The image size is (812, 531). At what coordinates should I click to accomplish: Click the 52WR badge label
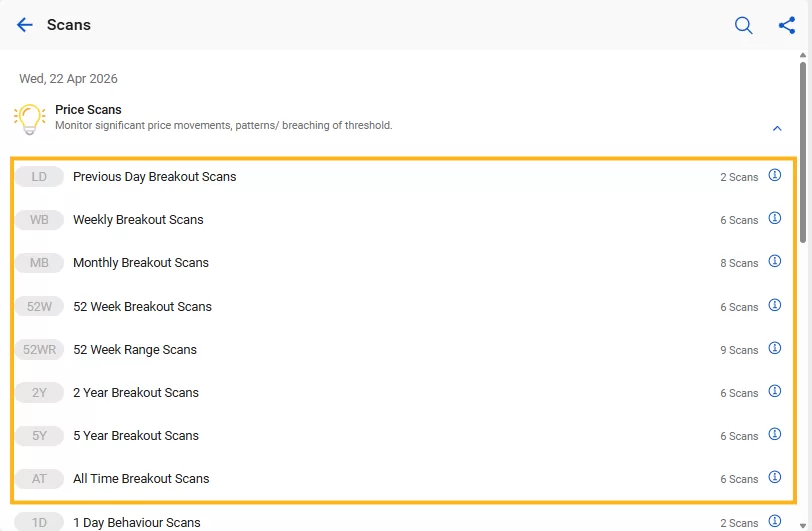tap(39, 350)
